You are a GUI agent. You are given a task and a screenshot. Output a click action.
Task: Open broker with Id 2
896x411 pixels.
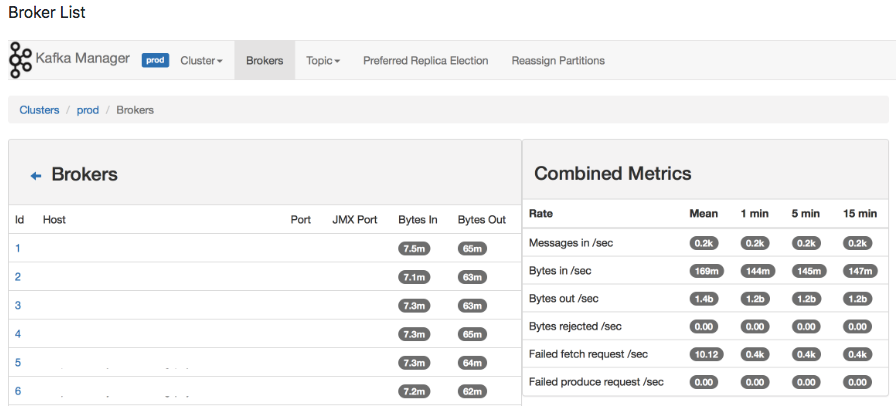tap(18, 277)
